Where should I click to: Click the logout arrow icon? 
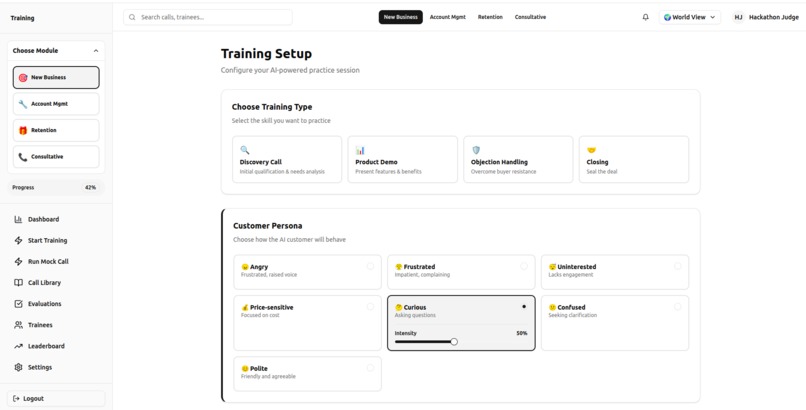pyautogui.click(x=16, y=399)
